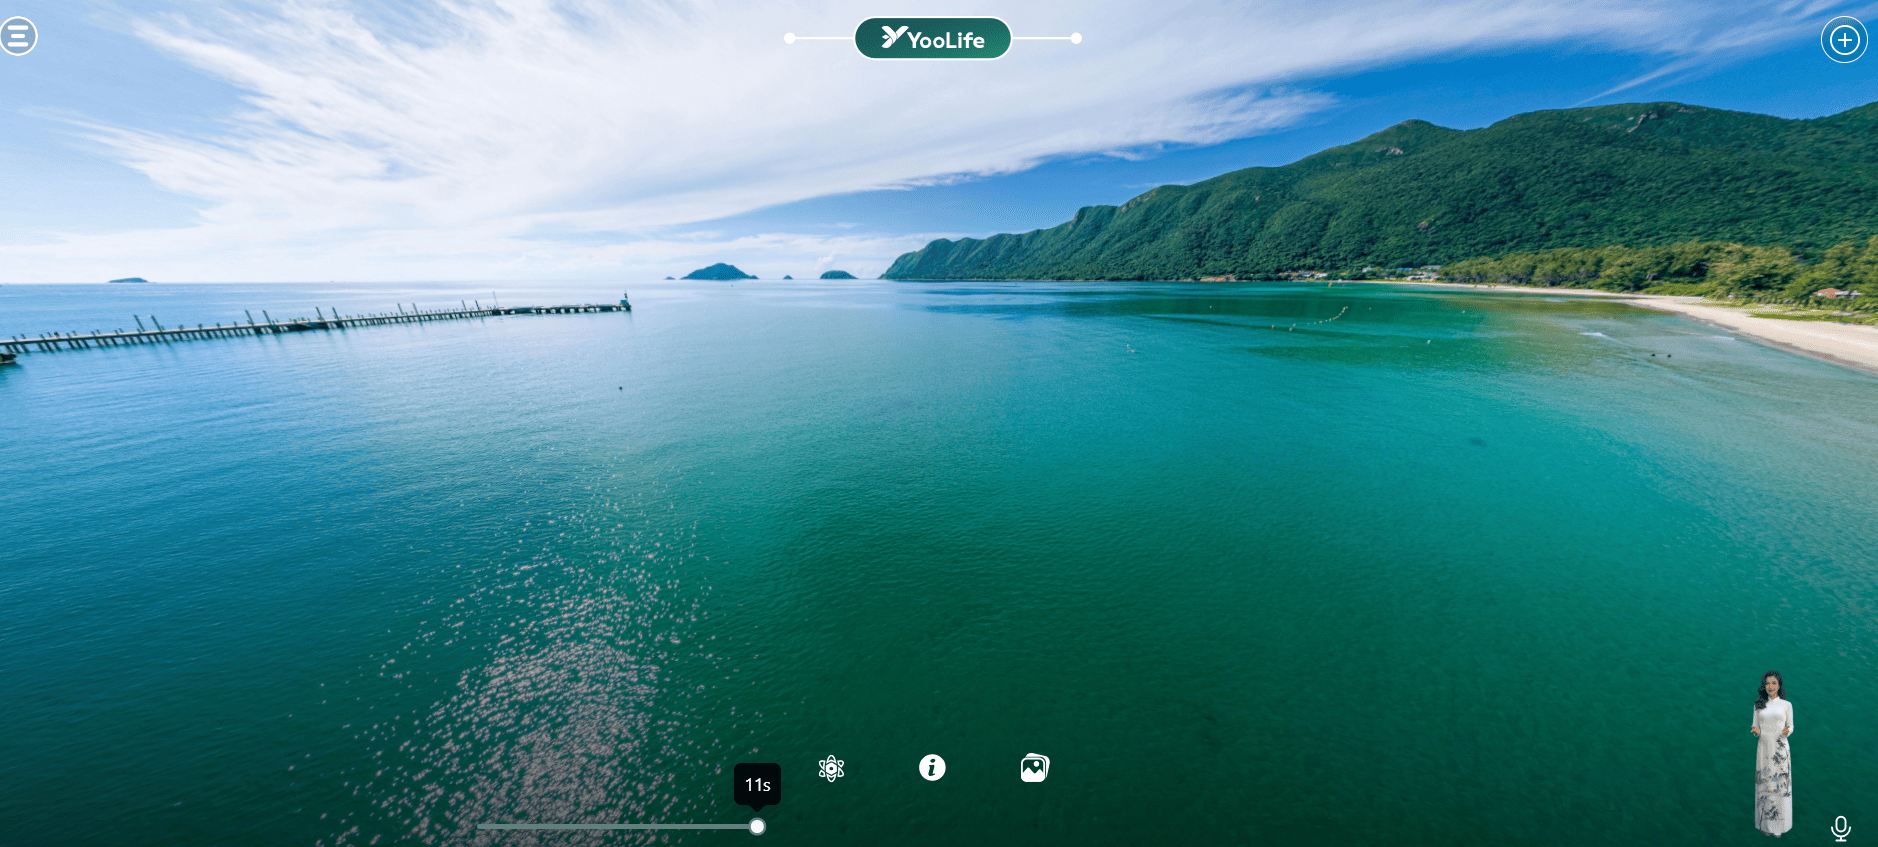1878x847 pixels.
Task: Activate the microphone voice icon
Action: point(1840,828)
